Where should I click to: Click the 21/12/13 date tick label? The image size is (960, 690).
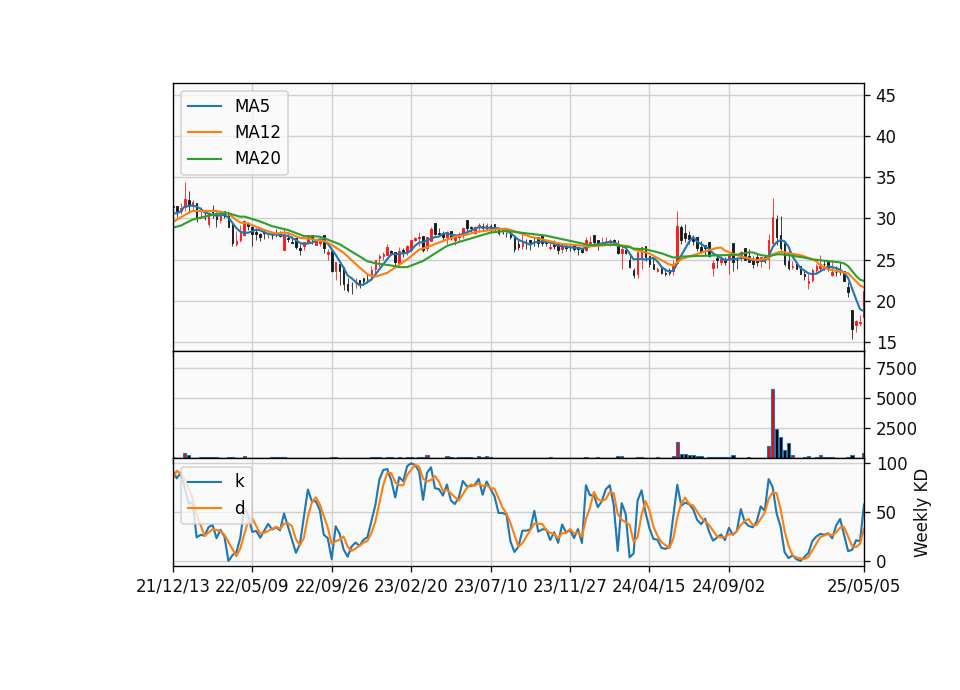click(x=173, y=586)
